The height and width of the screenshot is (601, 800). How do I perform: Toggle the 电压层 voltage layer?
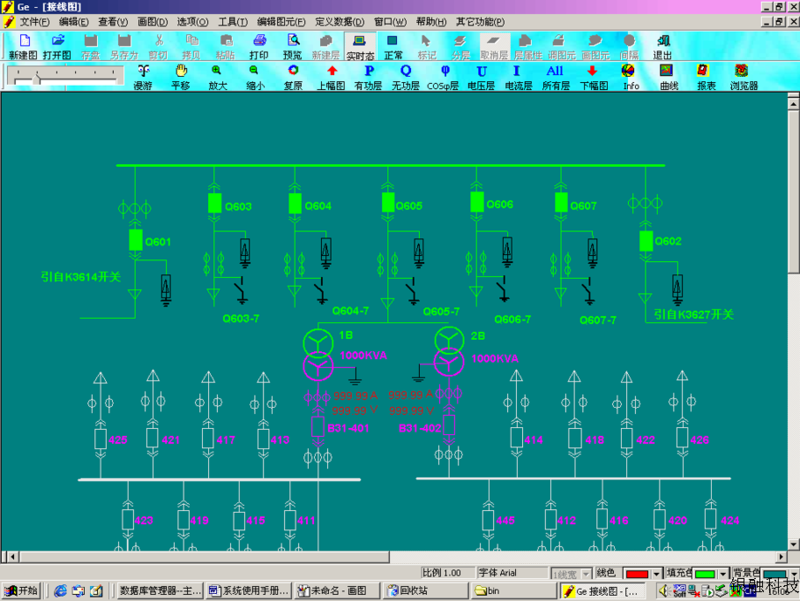482,77
